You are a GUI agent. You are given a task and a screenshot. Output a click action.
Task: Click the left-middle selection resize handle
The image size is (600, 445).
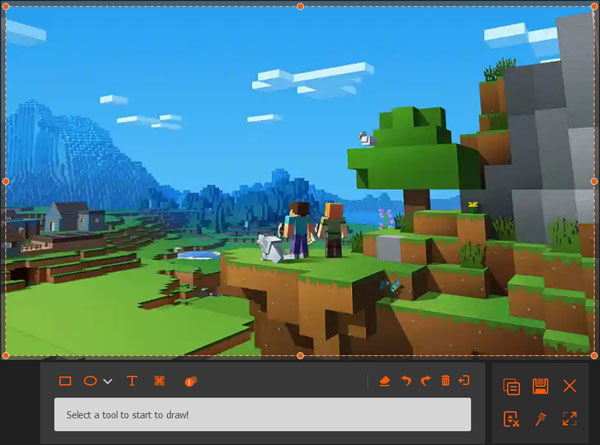tap(6, 181)
